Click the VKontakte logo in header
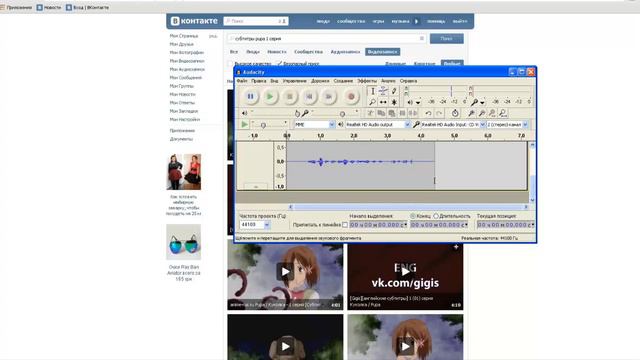Viewport: 640px width, 360px height. click(194, 21)
